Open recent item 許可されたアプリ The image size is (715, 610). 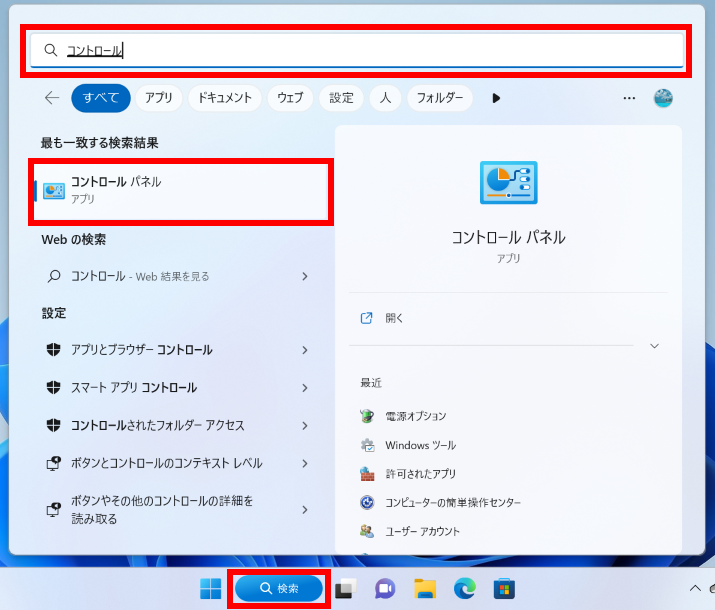coord(420,474)
